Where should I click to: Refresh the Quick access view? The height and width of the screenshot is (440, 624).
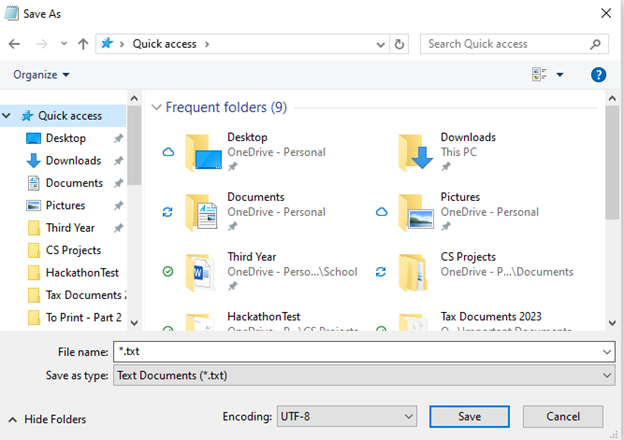[x=399, y=44]
